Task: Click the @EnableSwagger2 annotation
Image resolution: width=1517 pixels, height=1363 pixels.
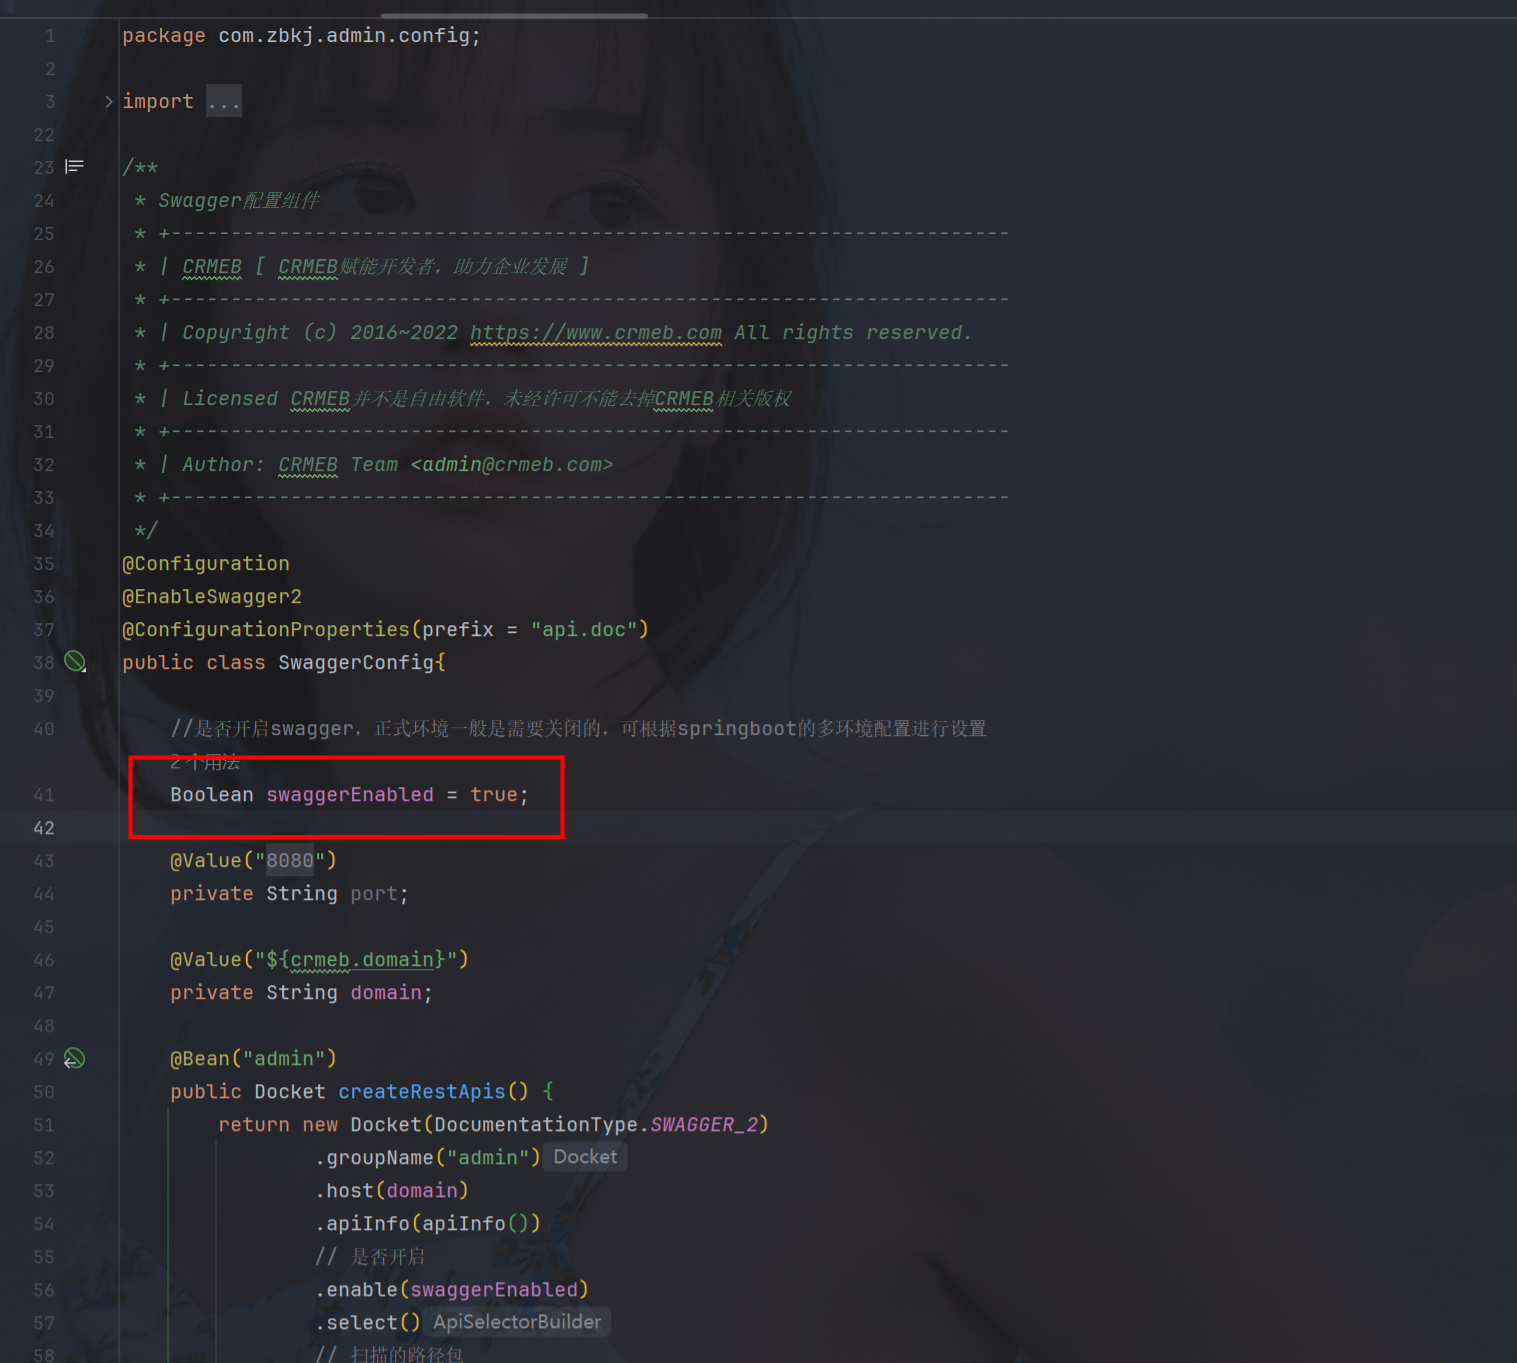Action: tap(212, 596)
